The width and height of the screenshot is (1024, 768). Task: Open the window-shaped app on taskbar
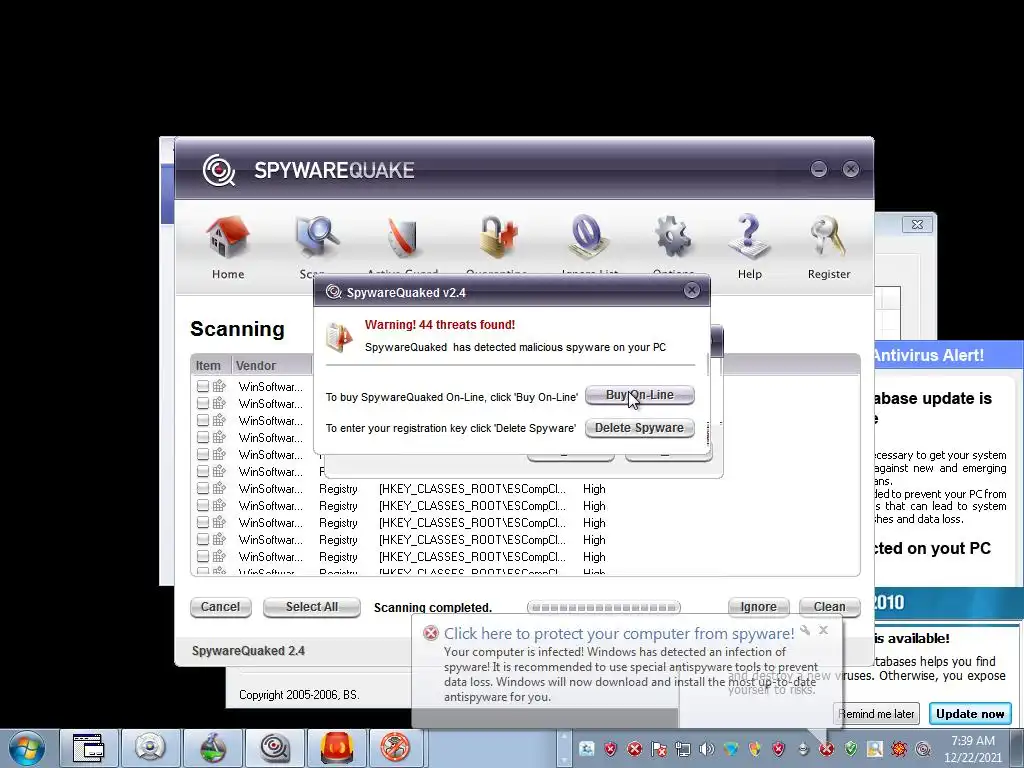coord(88,748)
